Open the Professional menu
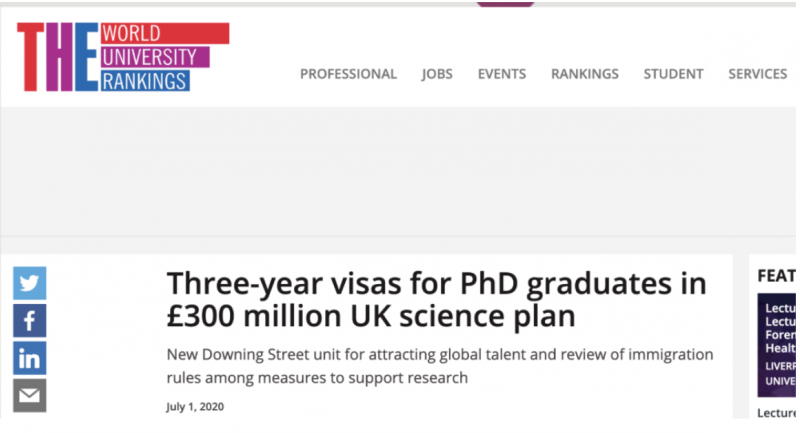 pyautogui.click(x=348, y=74)
